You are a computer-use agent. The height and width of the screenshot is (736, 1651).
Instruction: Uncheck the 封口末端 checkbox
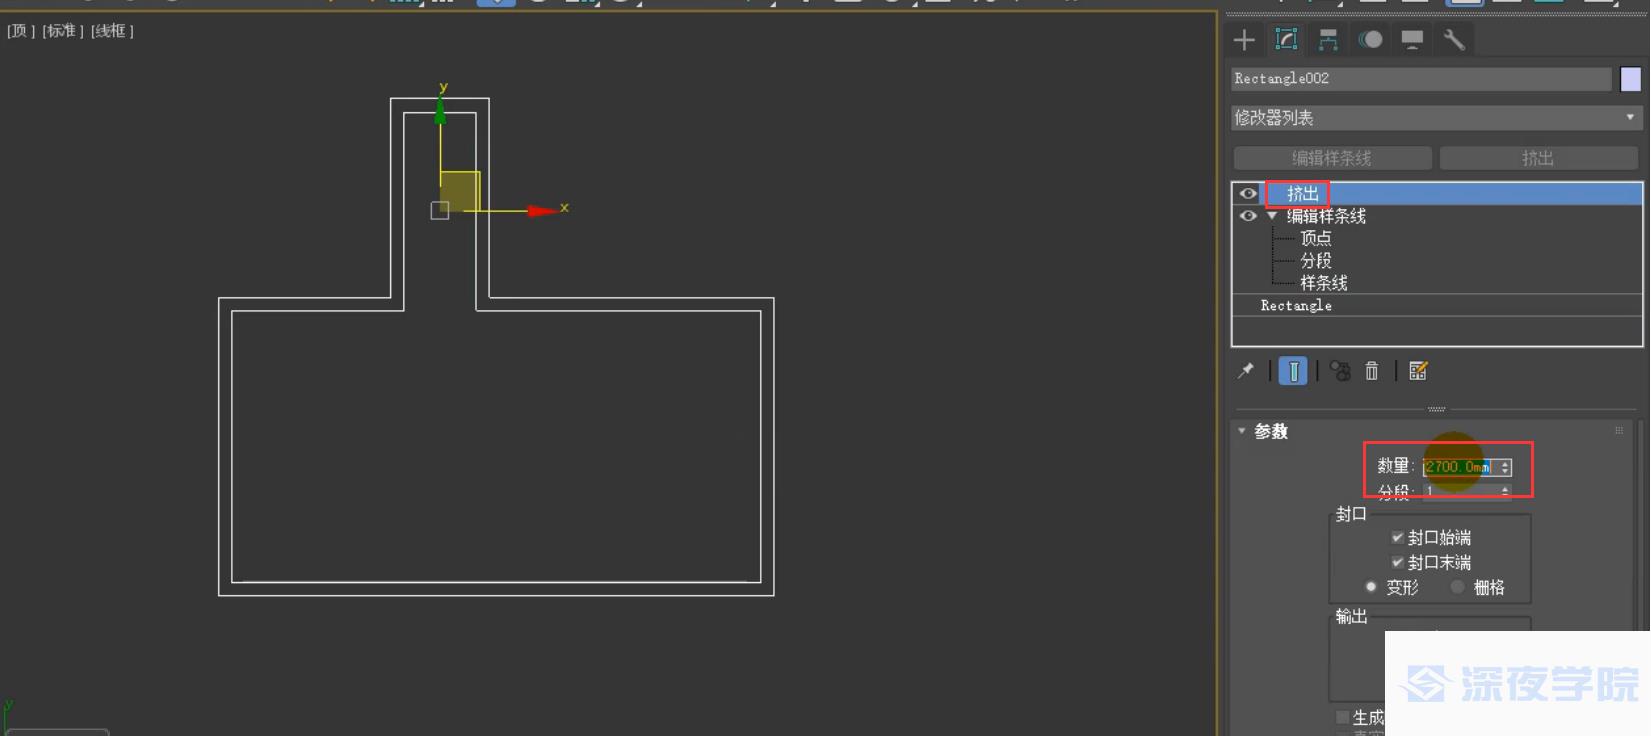coord(1397,562)
